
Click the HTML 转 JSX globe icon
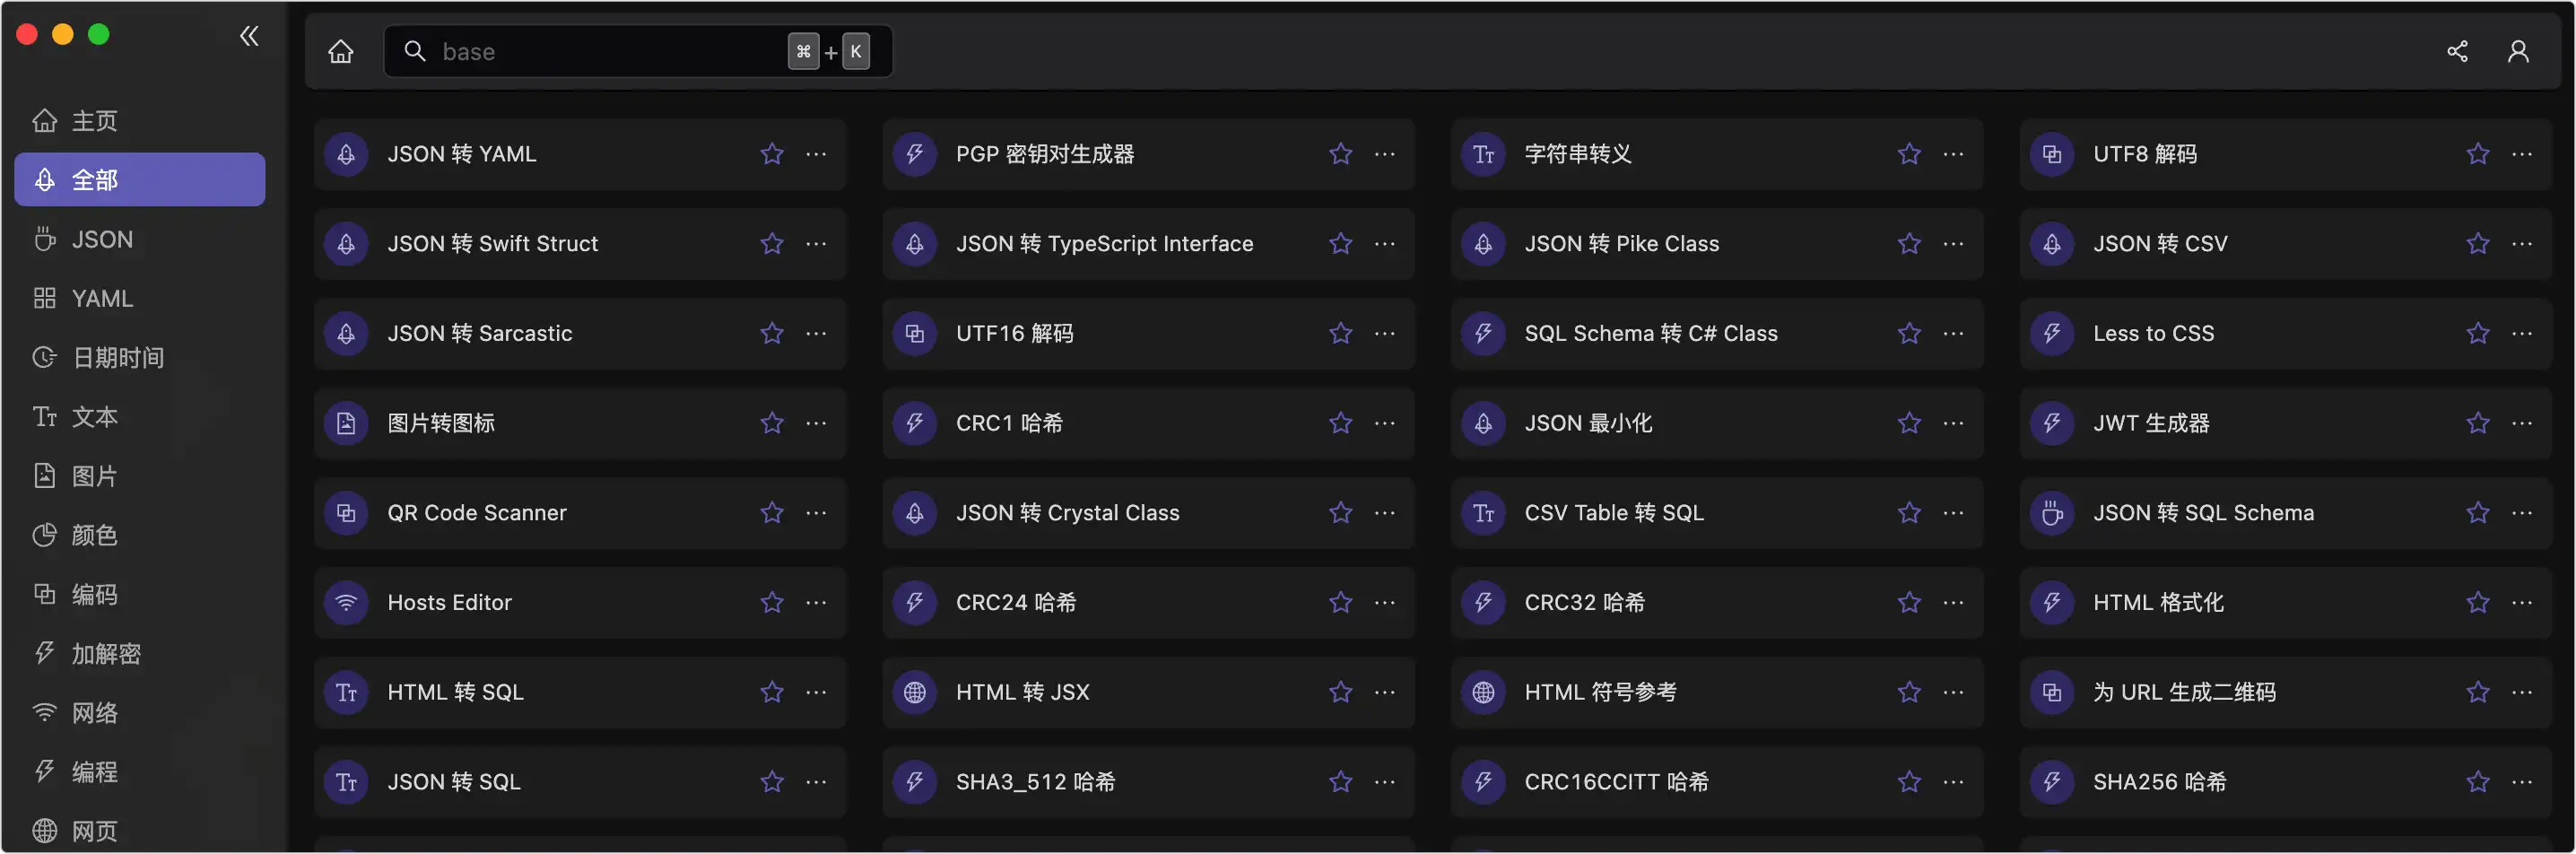click(x=914, y=692)
